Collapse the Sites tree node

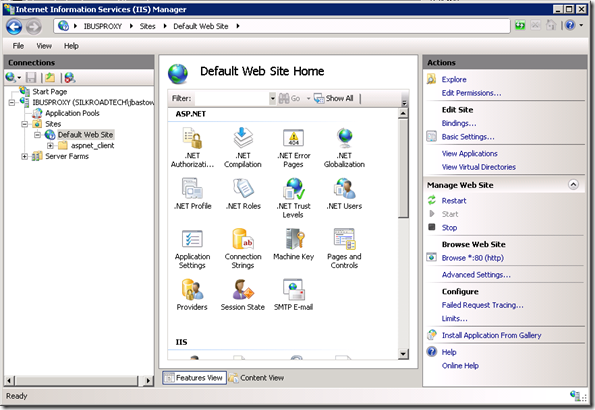point(25,124)
